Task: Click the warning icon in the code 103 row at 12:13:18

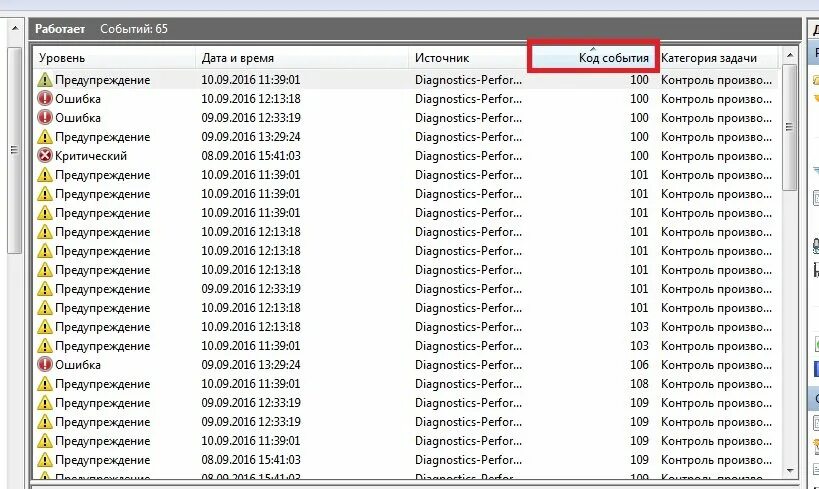Action: click(x=45, y=327)
